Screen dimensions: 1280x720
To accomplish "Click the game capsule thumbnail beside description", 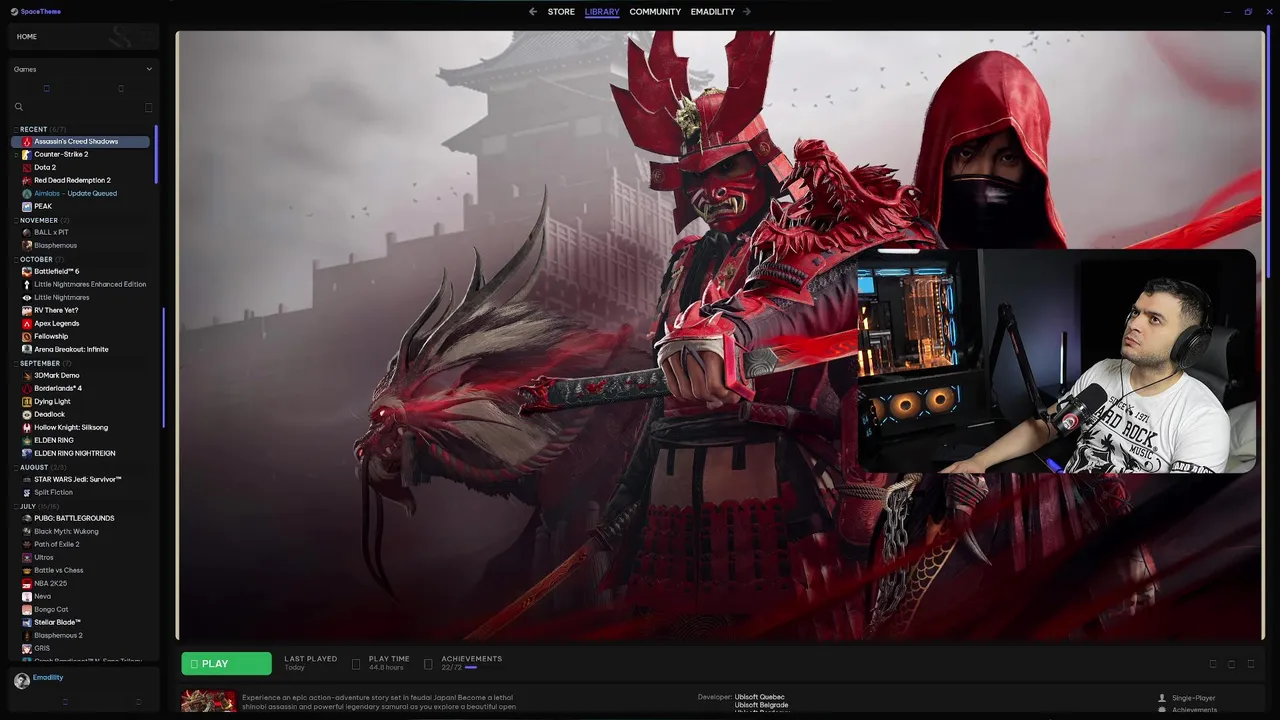I will 209,701.
